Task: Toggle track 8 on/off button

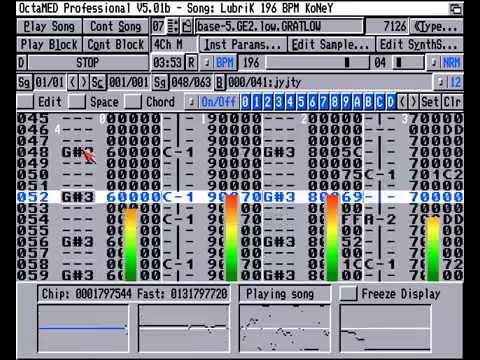Action: 335,102
